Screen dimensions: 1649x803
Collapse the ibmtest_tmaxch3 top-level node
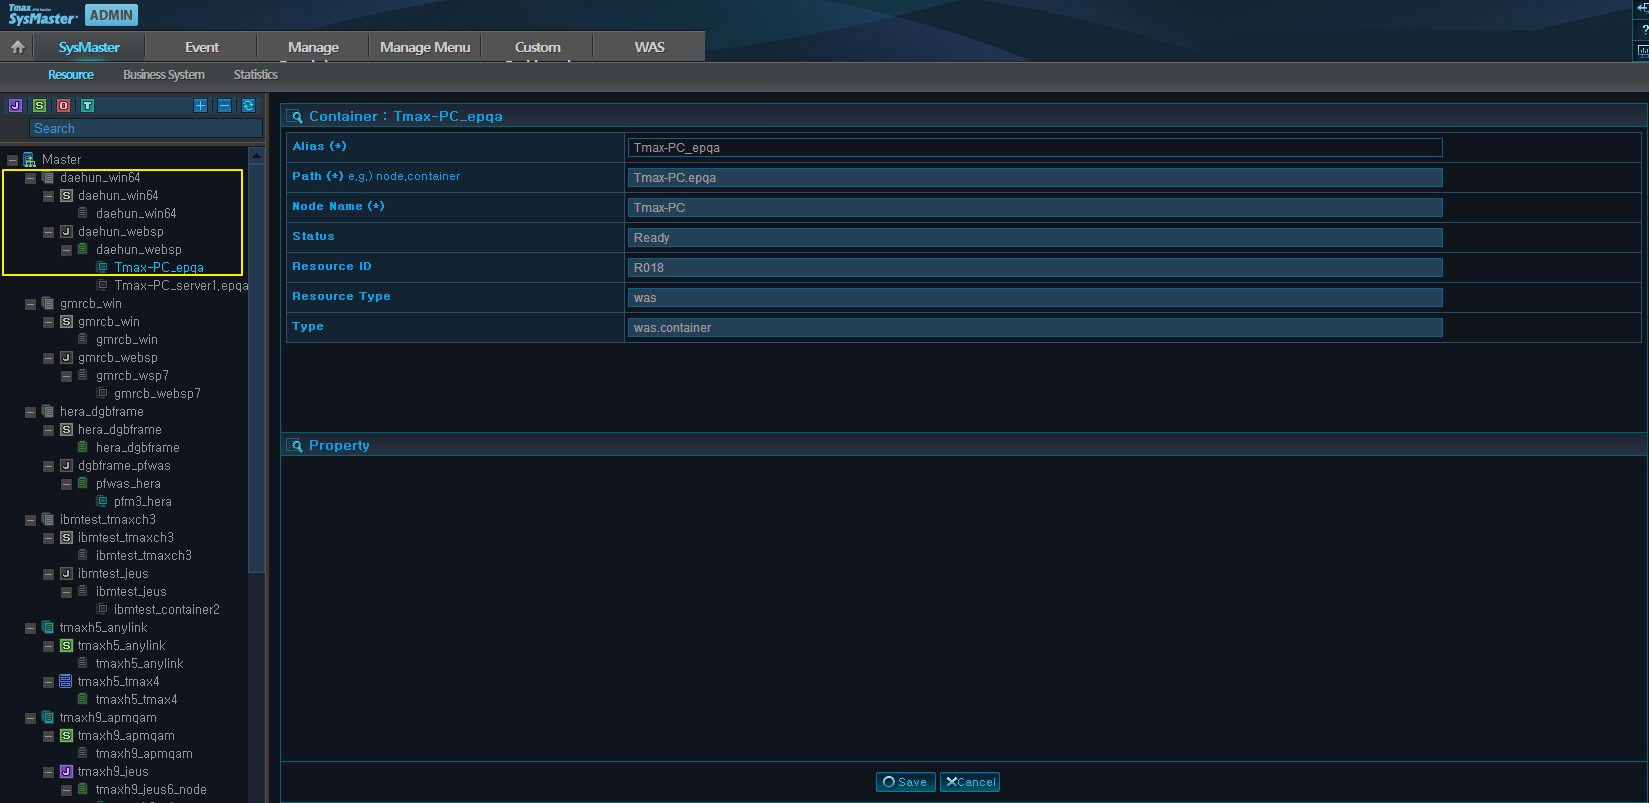[30, 520]
